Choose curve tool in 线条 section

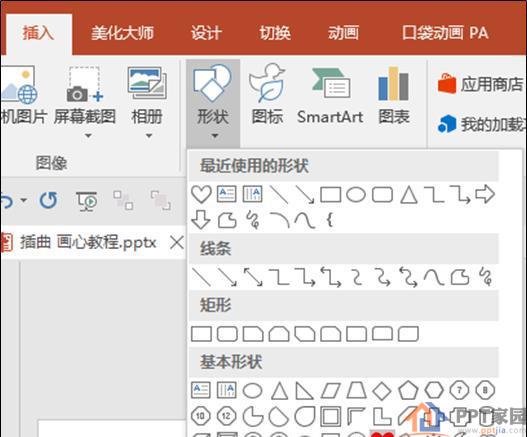tap(434, 278)
